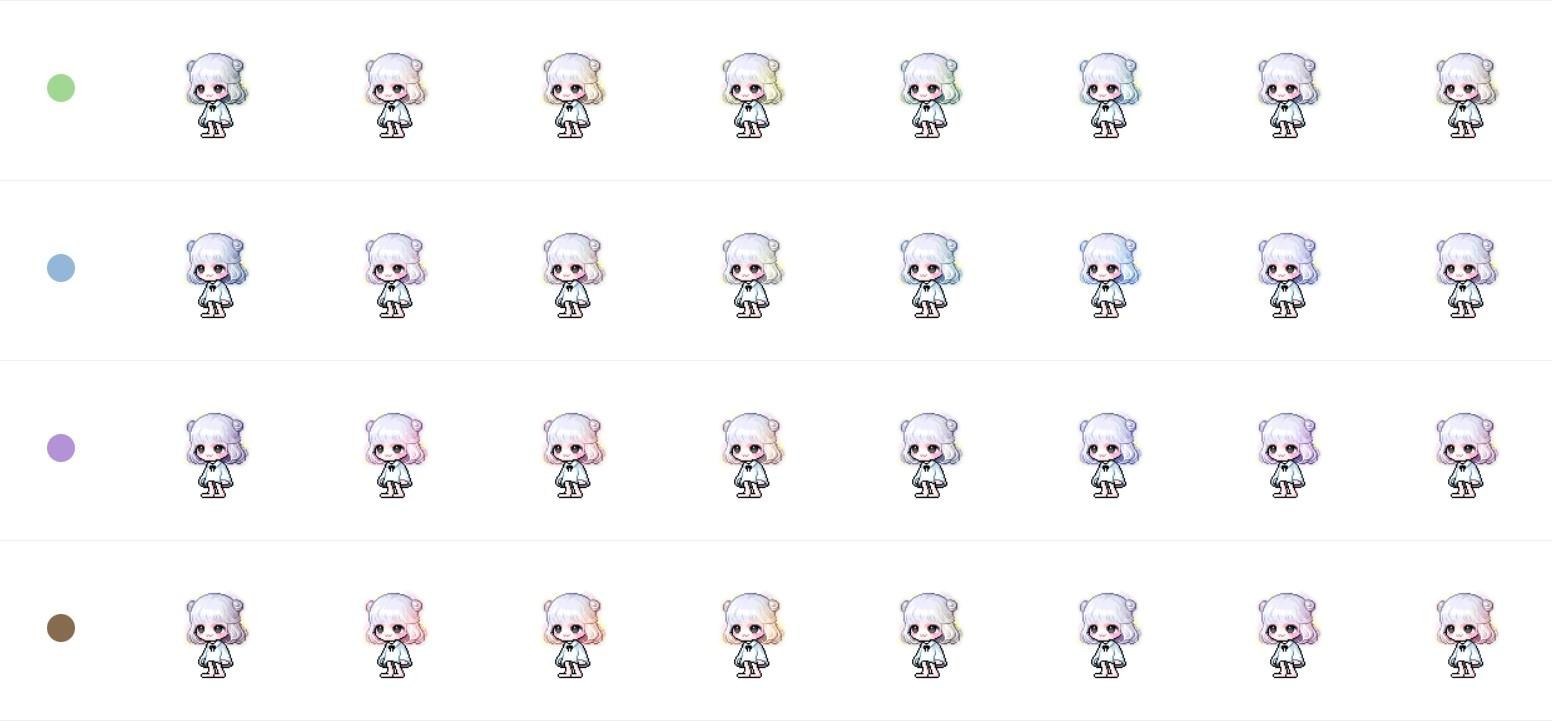Pick seventh character in brown row
The width and height of the screenshot is (1552, 721).
[1288, 635]
